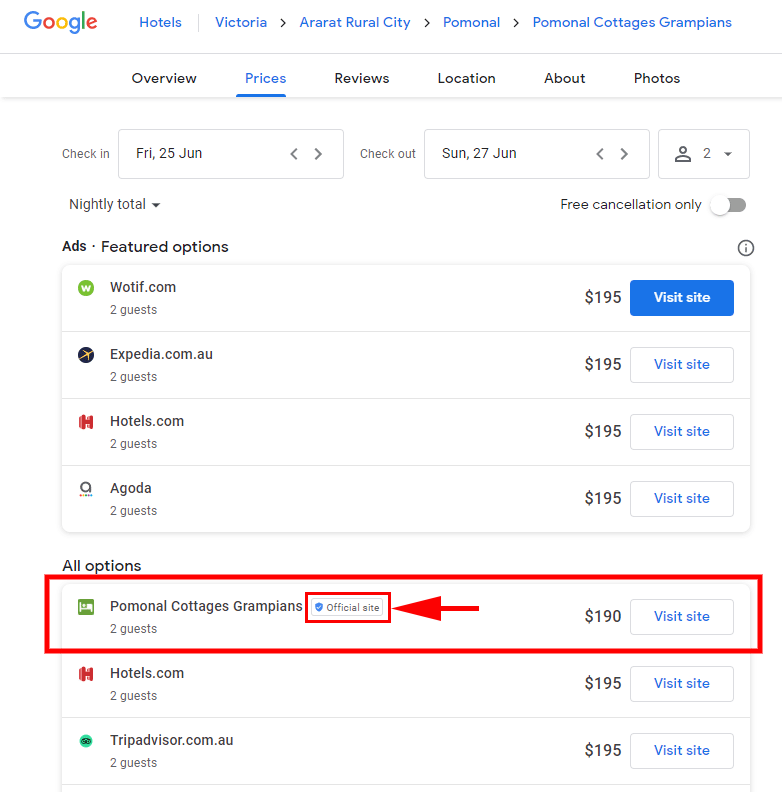782x792 pixels.
Task: Expand the Nightly total dropdown
Action: [114, 205]
